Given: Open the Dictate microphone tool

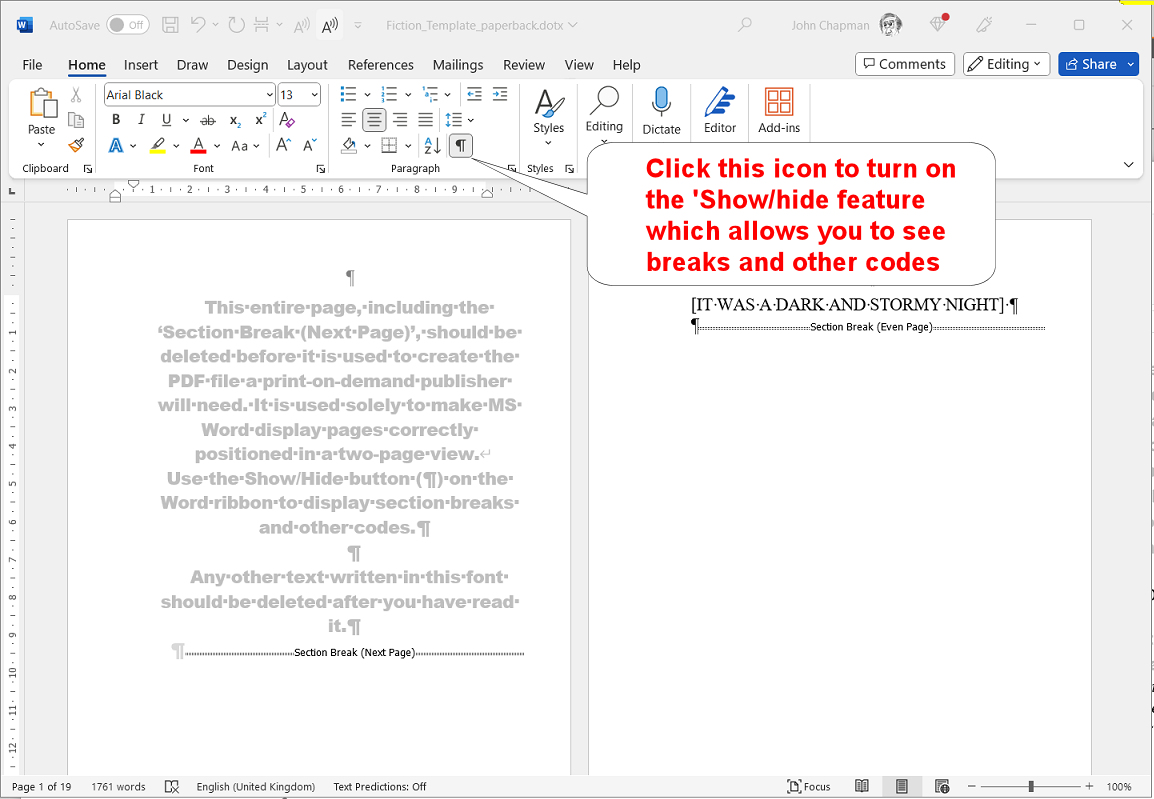Looking at the screenshot, I should coord(661,110).
